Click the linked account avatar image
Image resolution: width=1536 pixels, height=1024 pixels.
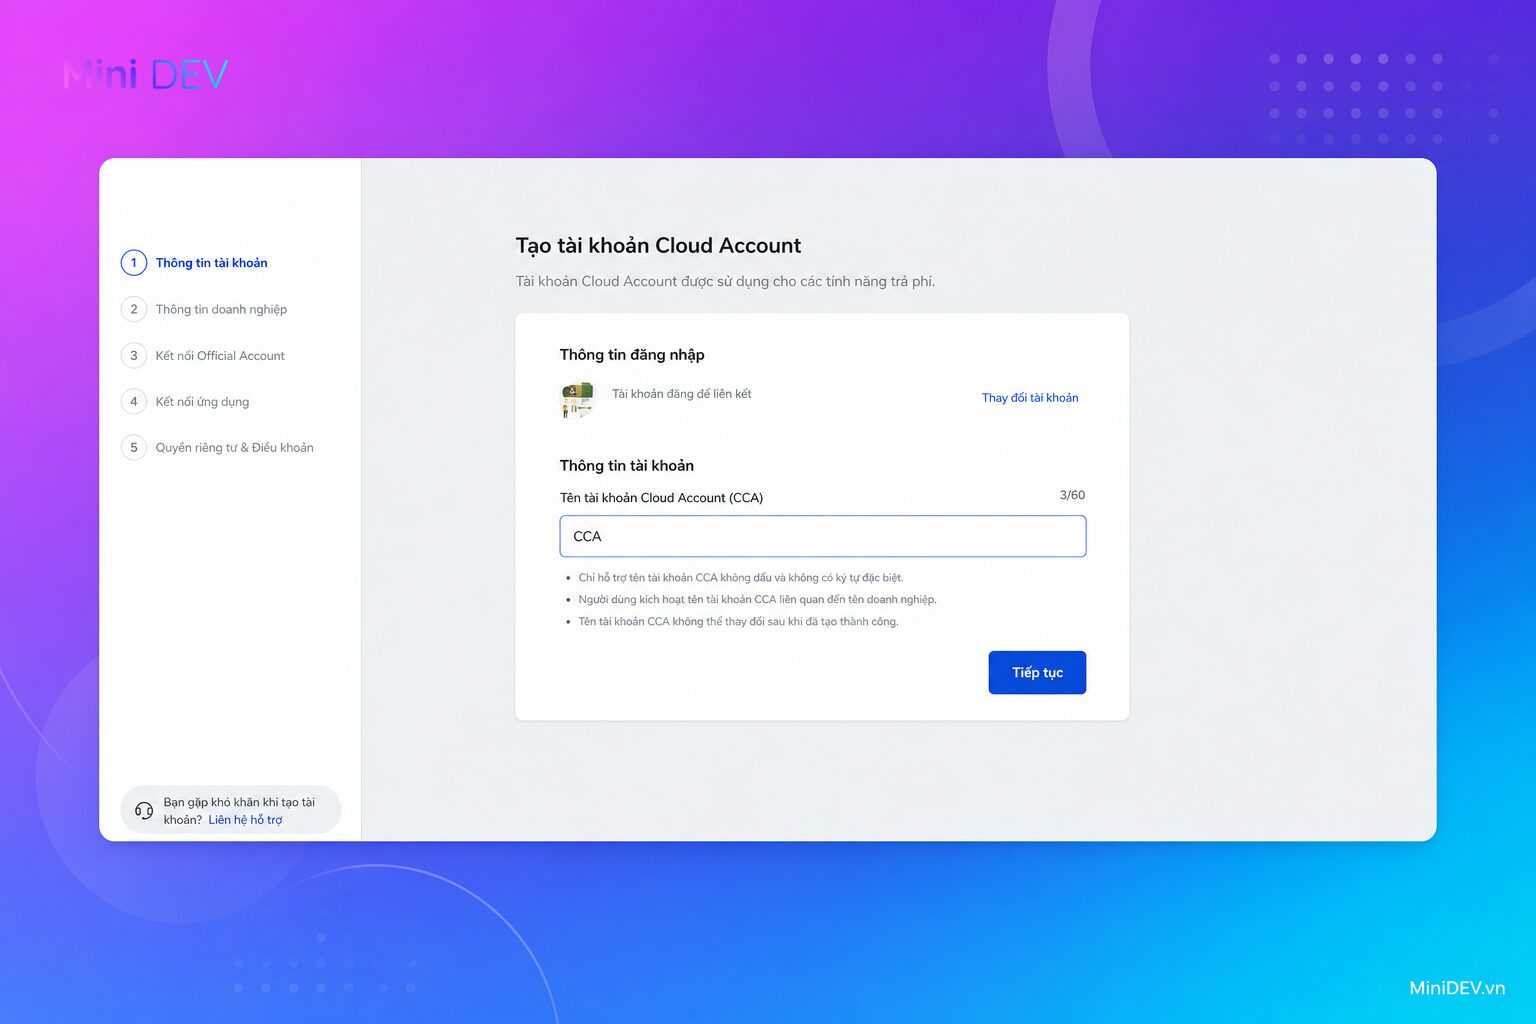(x=578, y=399)
